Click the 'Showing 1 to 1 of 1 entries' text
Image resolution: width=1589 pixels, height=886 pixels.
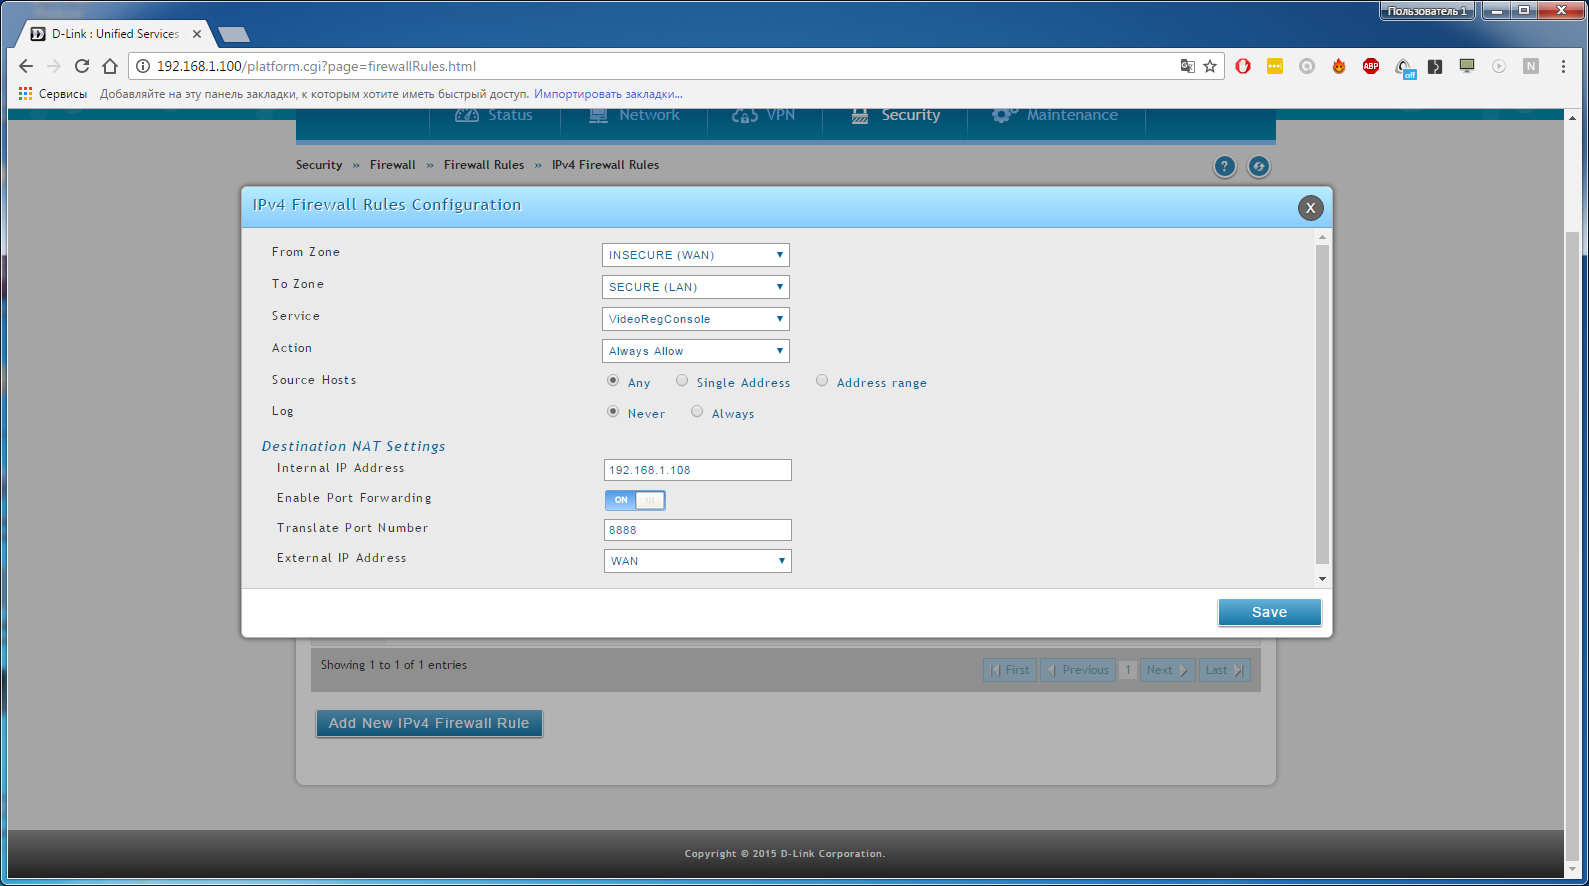point(394,665)
